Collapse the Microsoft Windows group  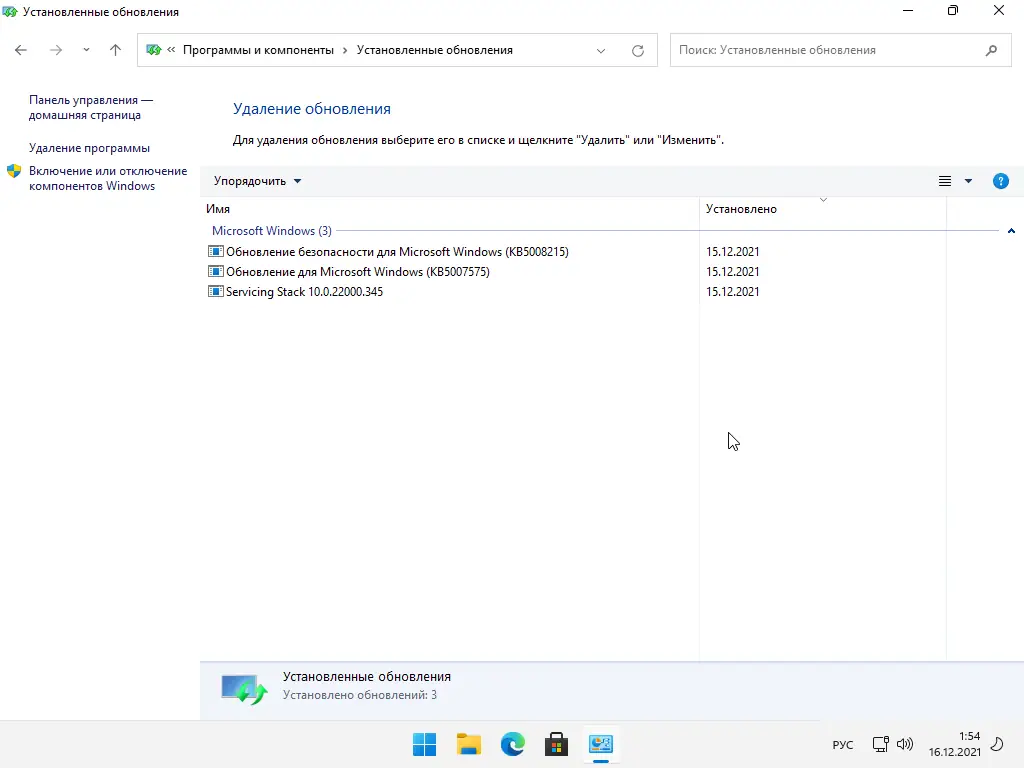point(1011,231)
